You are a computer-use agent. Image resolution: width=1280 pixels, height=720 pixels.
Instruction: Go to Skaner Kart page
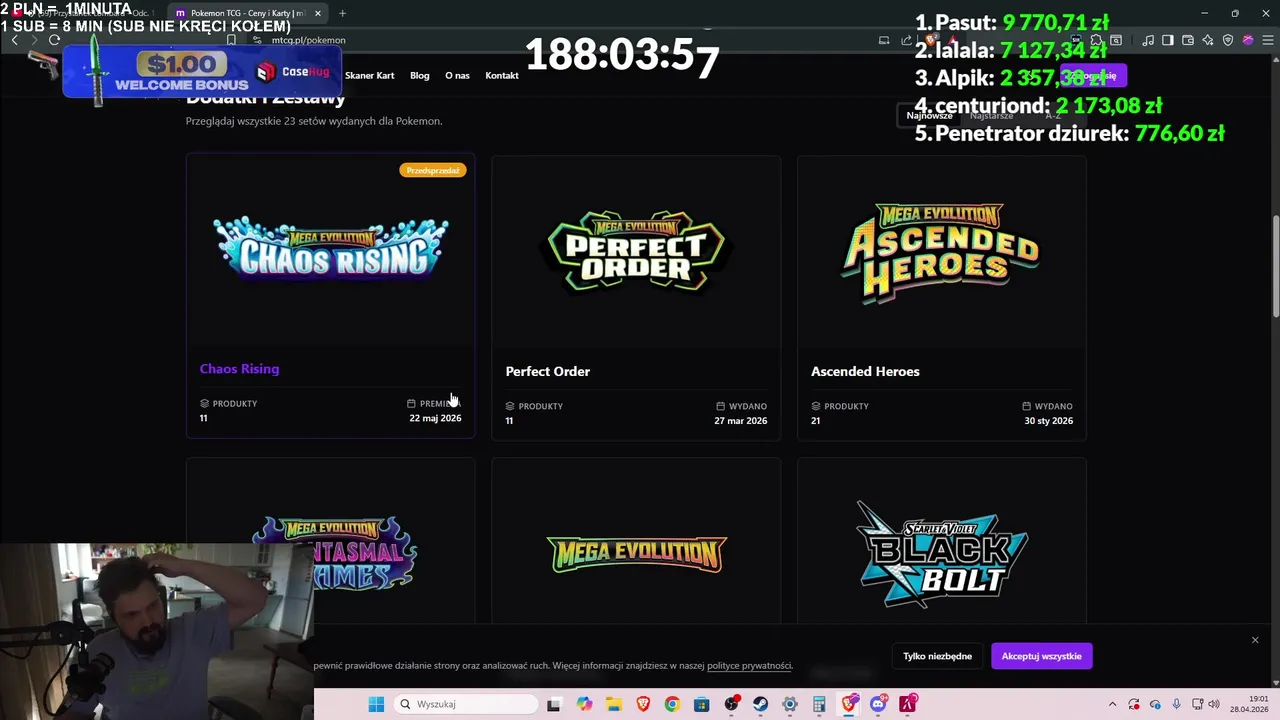click(x=370, y=75)
